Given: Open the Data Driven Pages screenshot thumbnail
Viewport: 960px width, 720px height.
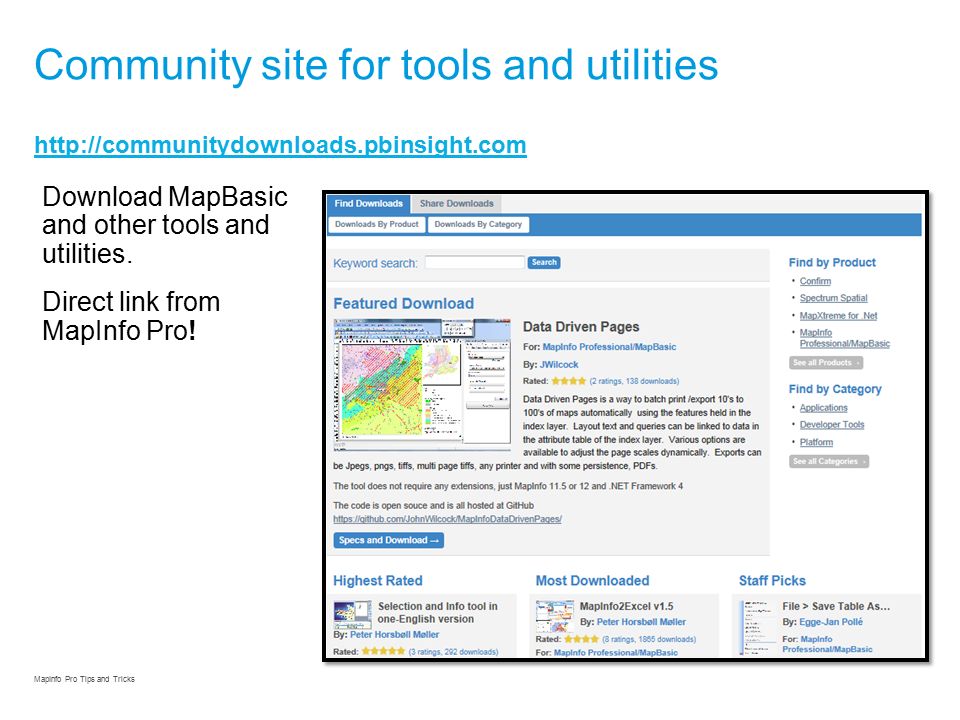Looking at the screenshot, I should [x=422, y=384].
